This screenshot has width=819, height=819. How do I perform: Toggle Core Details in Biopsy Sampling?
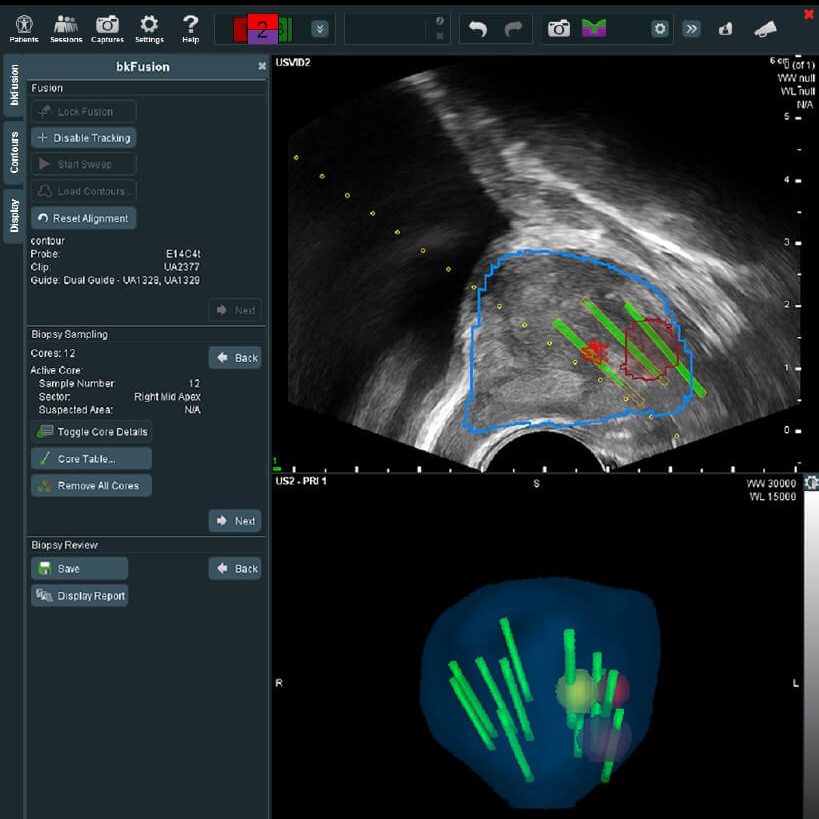92,432
